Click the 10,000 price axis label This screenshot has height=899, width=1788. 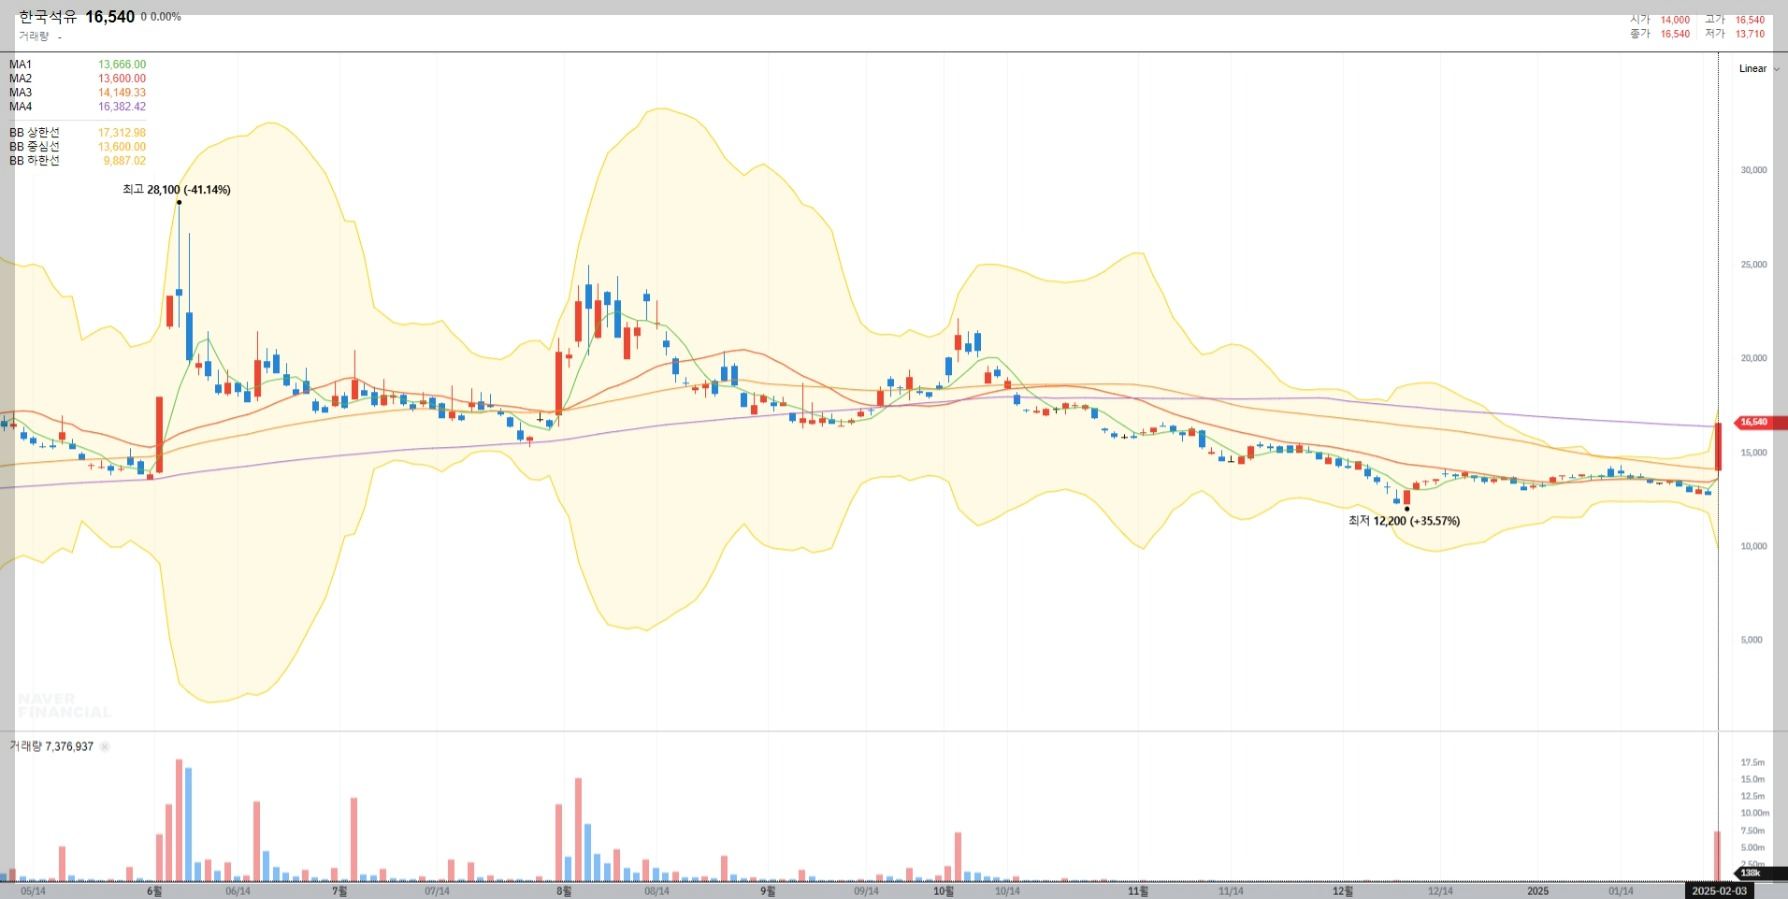pos(1754,546)
